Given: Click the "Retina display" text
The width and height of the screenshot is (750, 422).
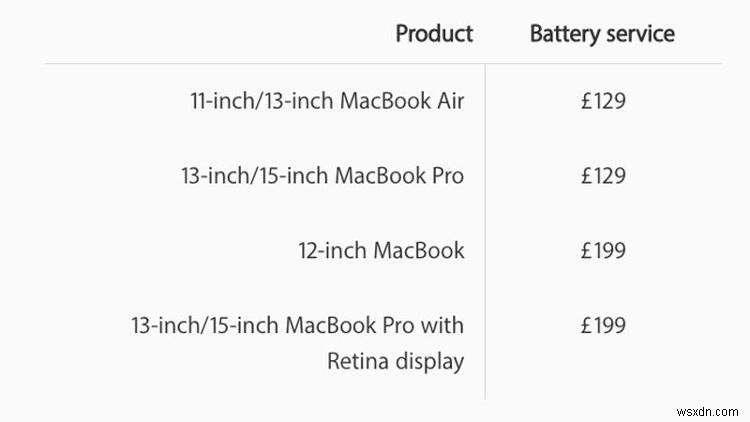Looking at the screenshot, I should [395, 361].
